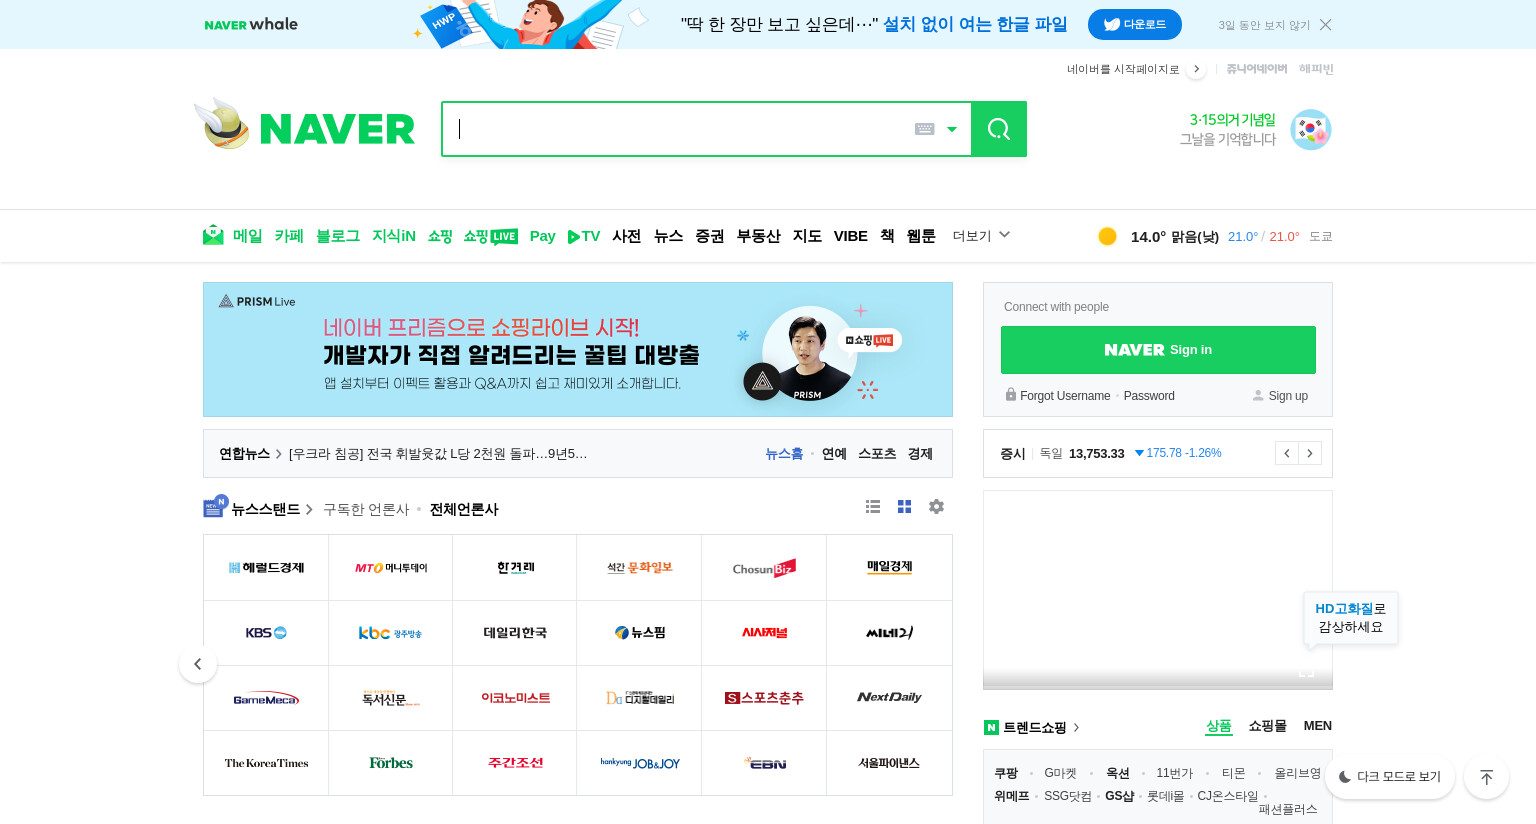Image resolution: width=1536 pixels, height=824 pixels.
Task: Open Forbes logo in newsstand
Action: click(391, 763)
